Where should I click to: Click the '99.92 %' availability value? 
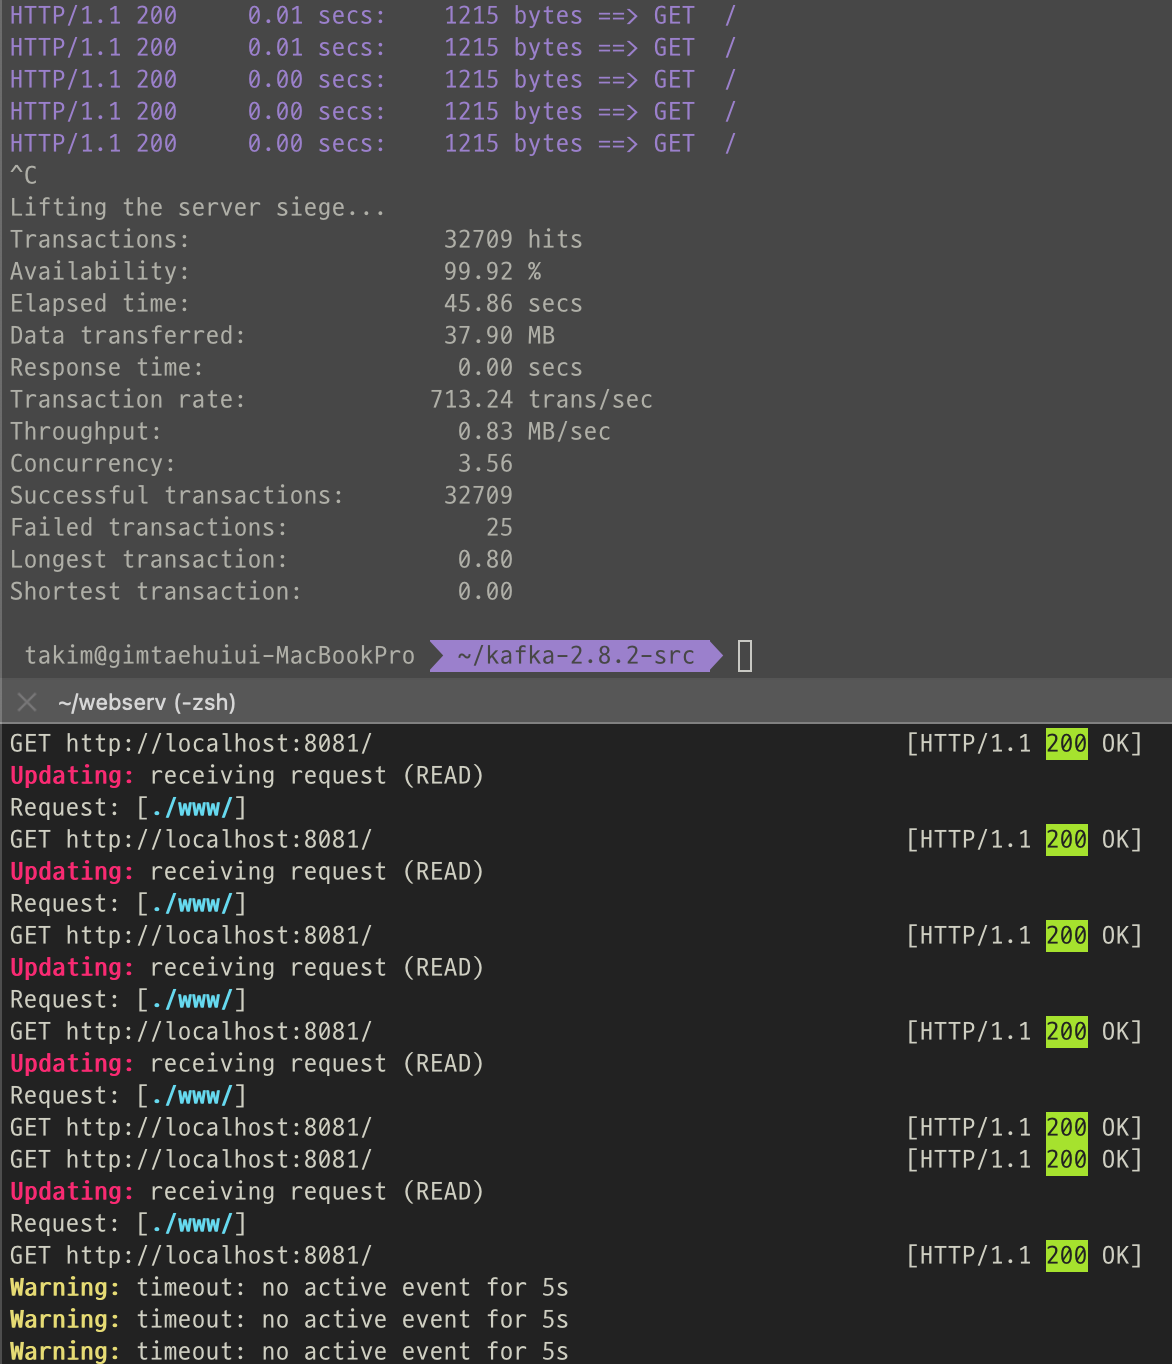tap(492, 272)
